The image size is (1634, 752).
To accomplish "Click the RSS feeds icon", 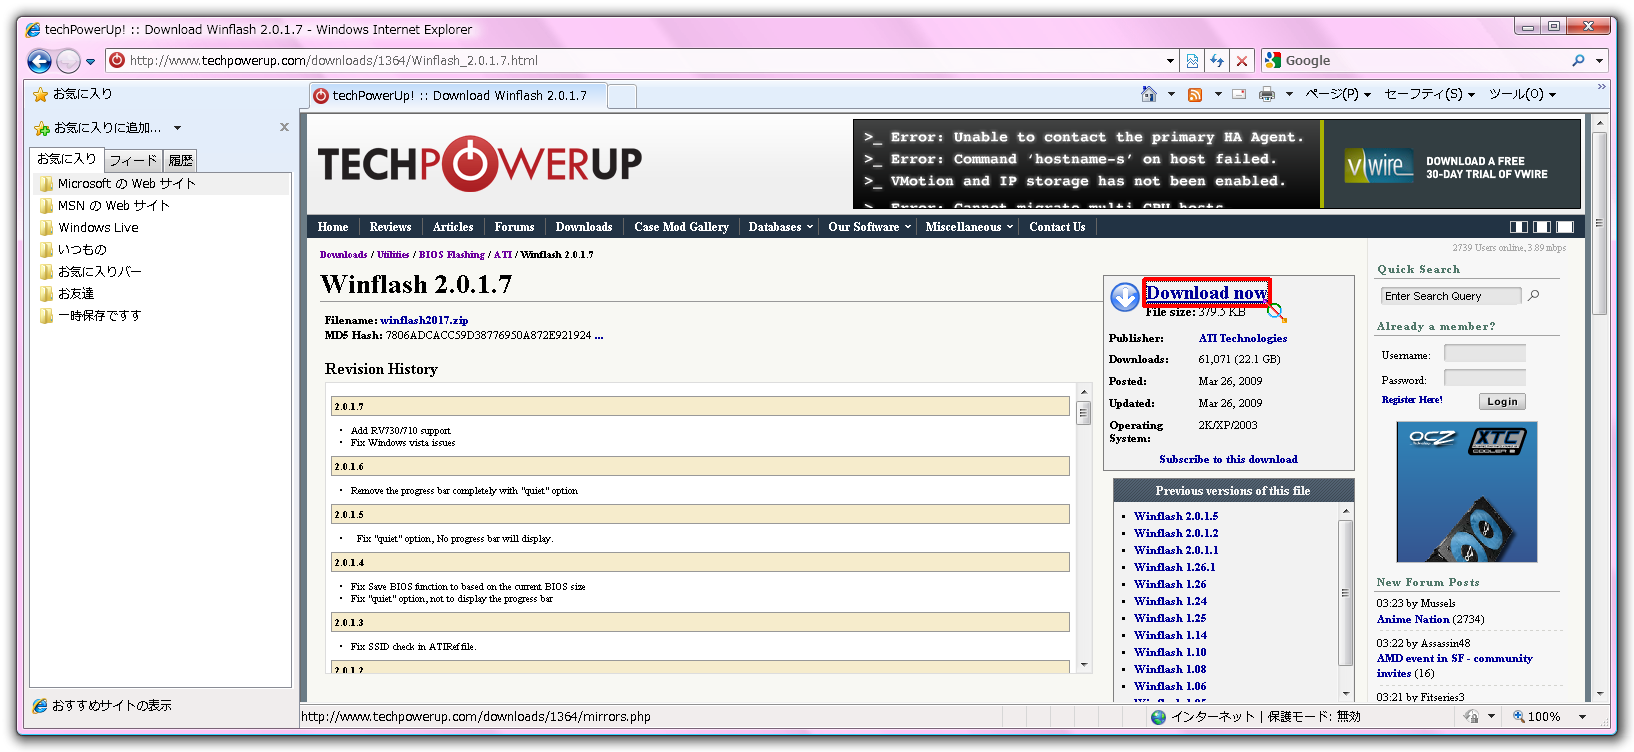I will (x=1195, y=94).
